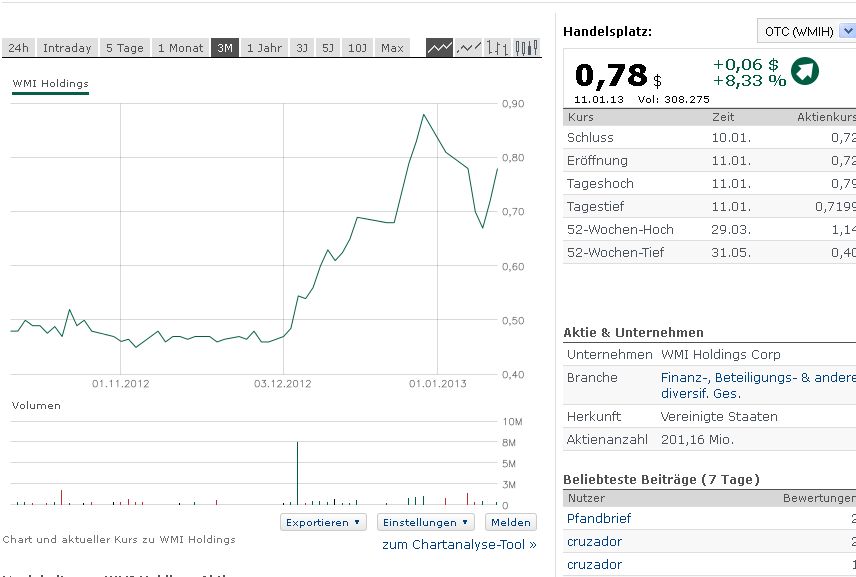This screenshot has height=577, width=856.
Task: Select the line chart type icon
Action: click(x=439, y=47)
